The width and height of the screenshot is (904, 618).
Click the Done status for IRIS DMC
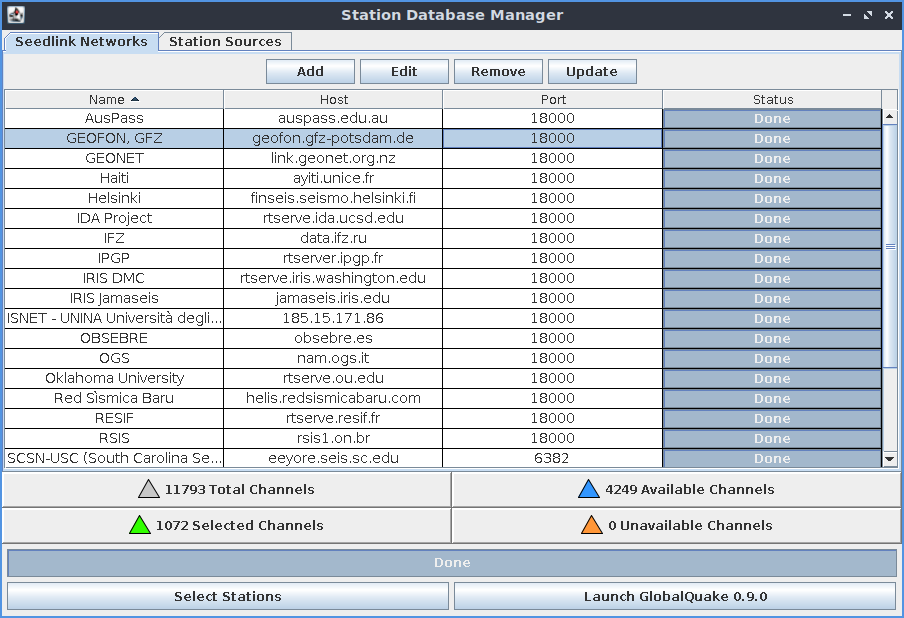pos(772,278)
